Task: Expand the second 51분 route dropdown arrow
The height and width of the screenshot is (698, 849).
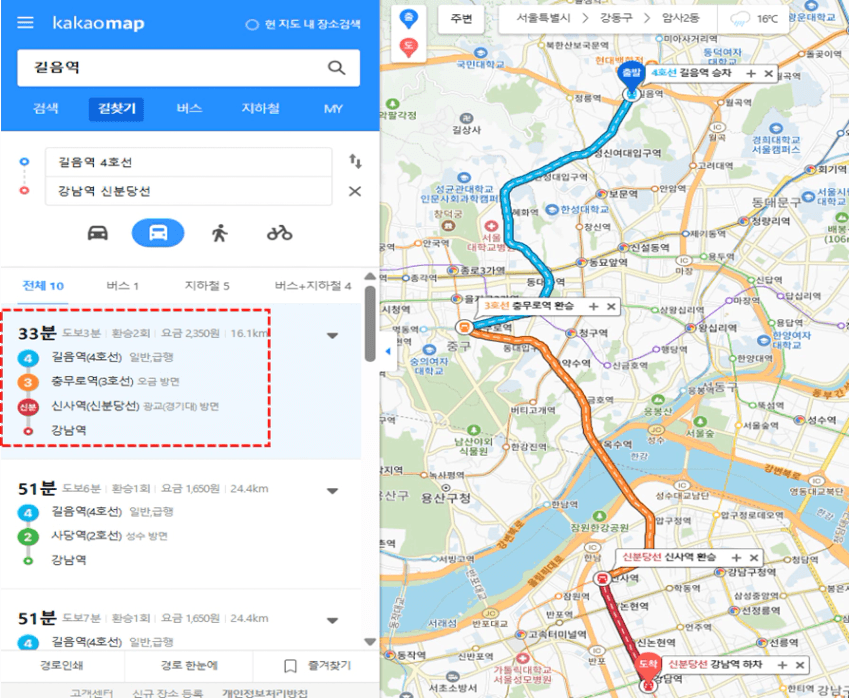Action: 332,621
